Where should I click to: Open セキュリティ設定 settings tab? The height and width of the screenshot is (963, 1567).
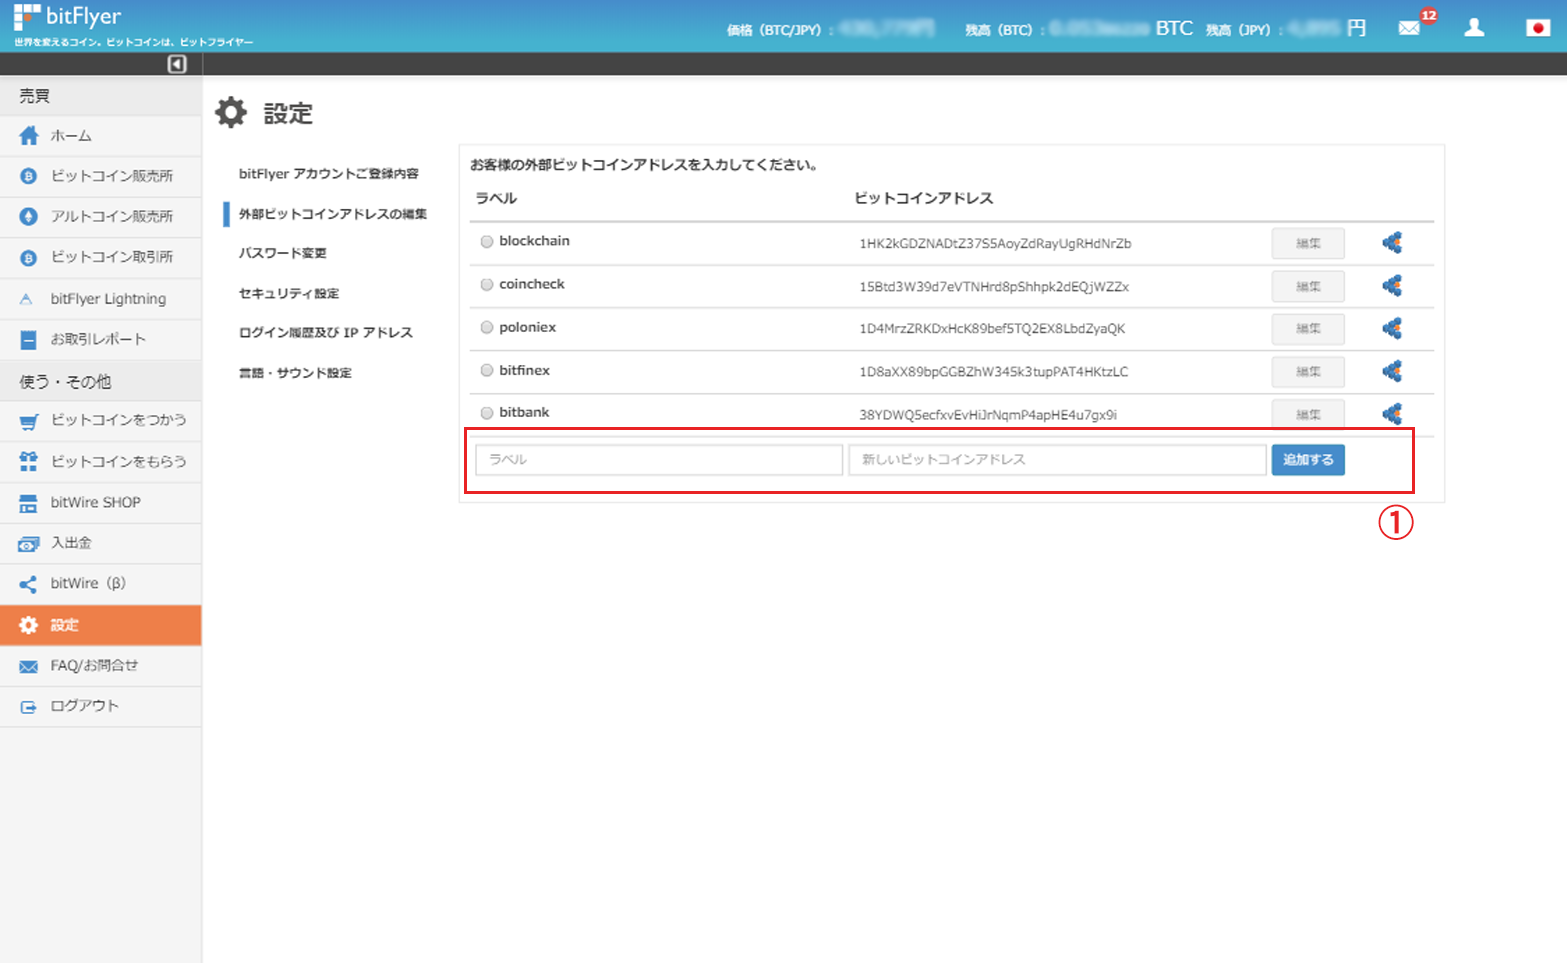289,293
